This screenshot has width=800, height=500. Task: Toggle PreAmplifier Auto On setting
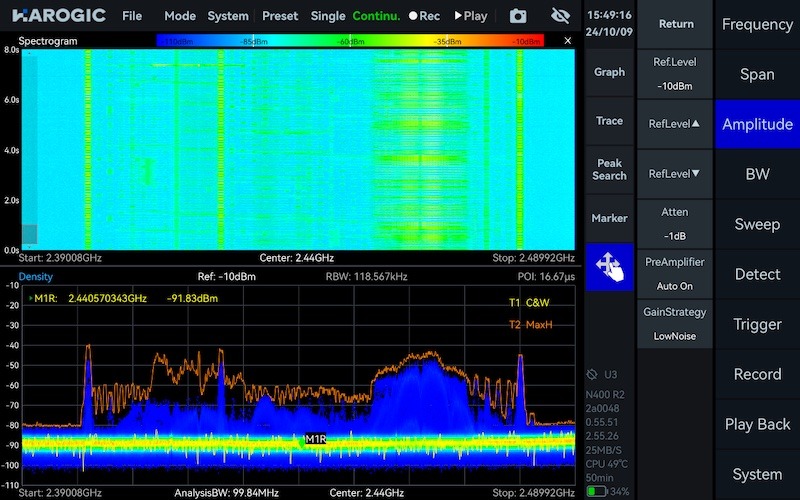click(676, 273)
